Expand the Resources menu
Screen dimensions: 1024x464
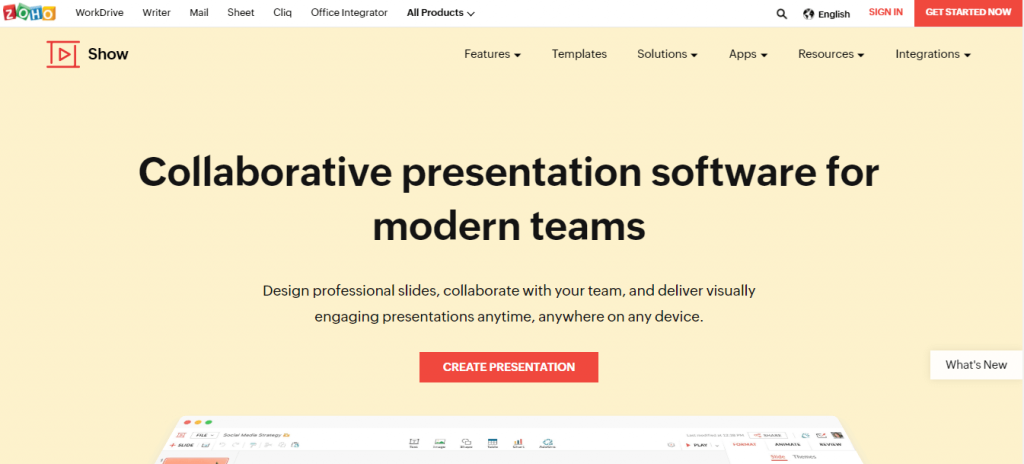click(x=831, y=54)
